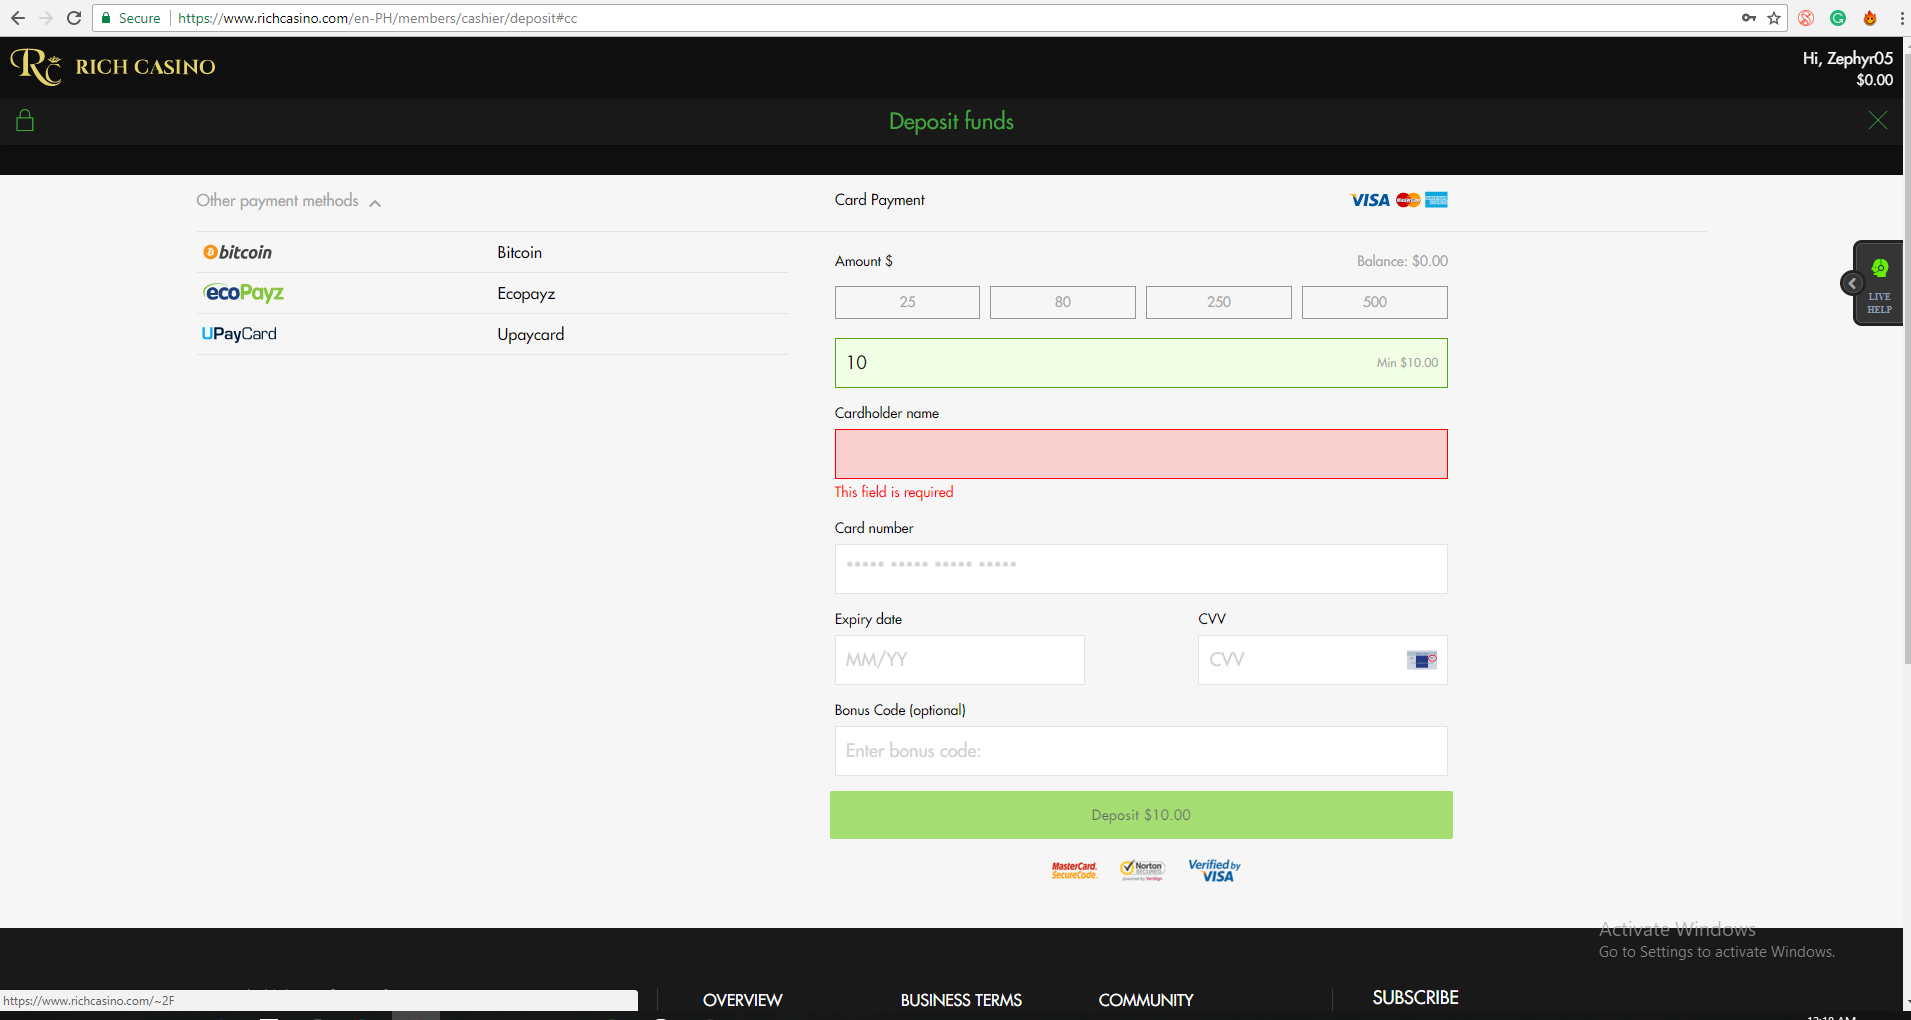Click the Norton Secured badge
This screenshot has height=1020, width=1911.
pos(1143,870)
